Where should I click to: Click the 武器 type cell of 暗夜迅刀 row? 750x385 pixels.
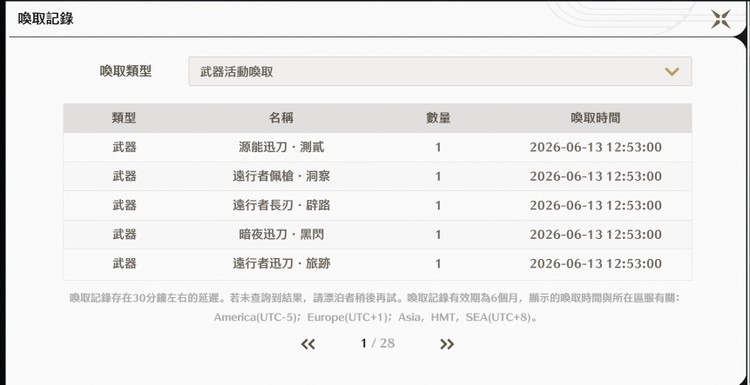click(x=124, y=234)
